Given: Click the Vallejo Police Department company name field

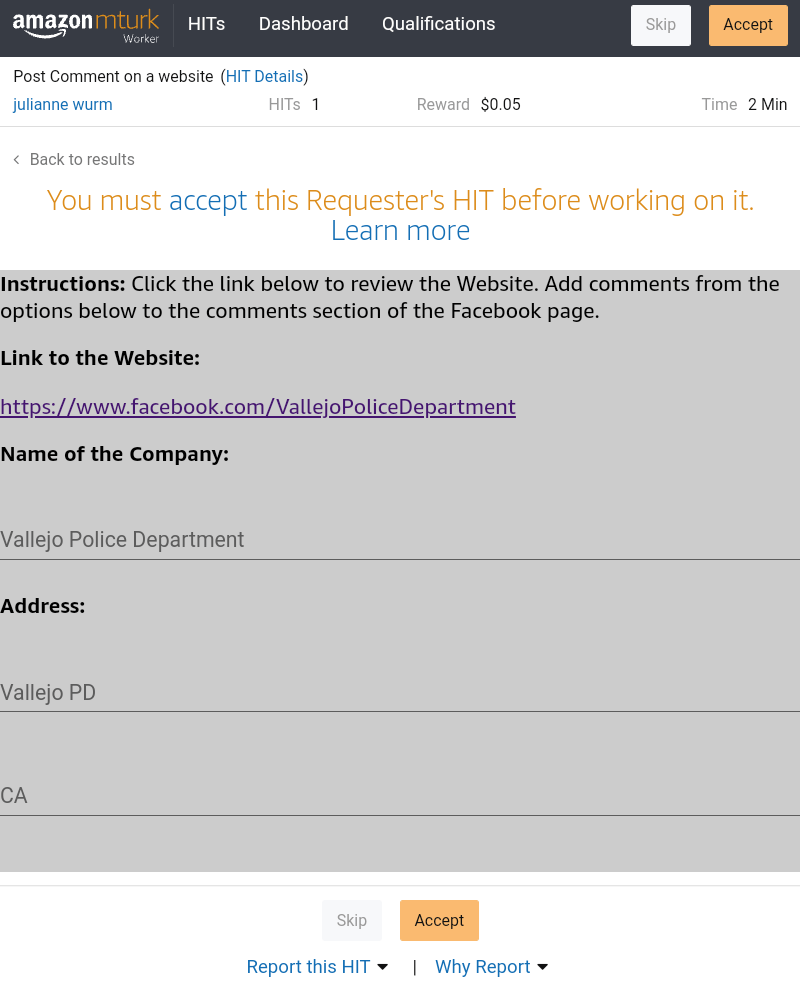Looking at the screenshot, I should click(400, 540).
